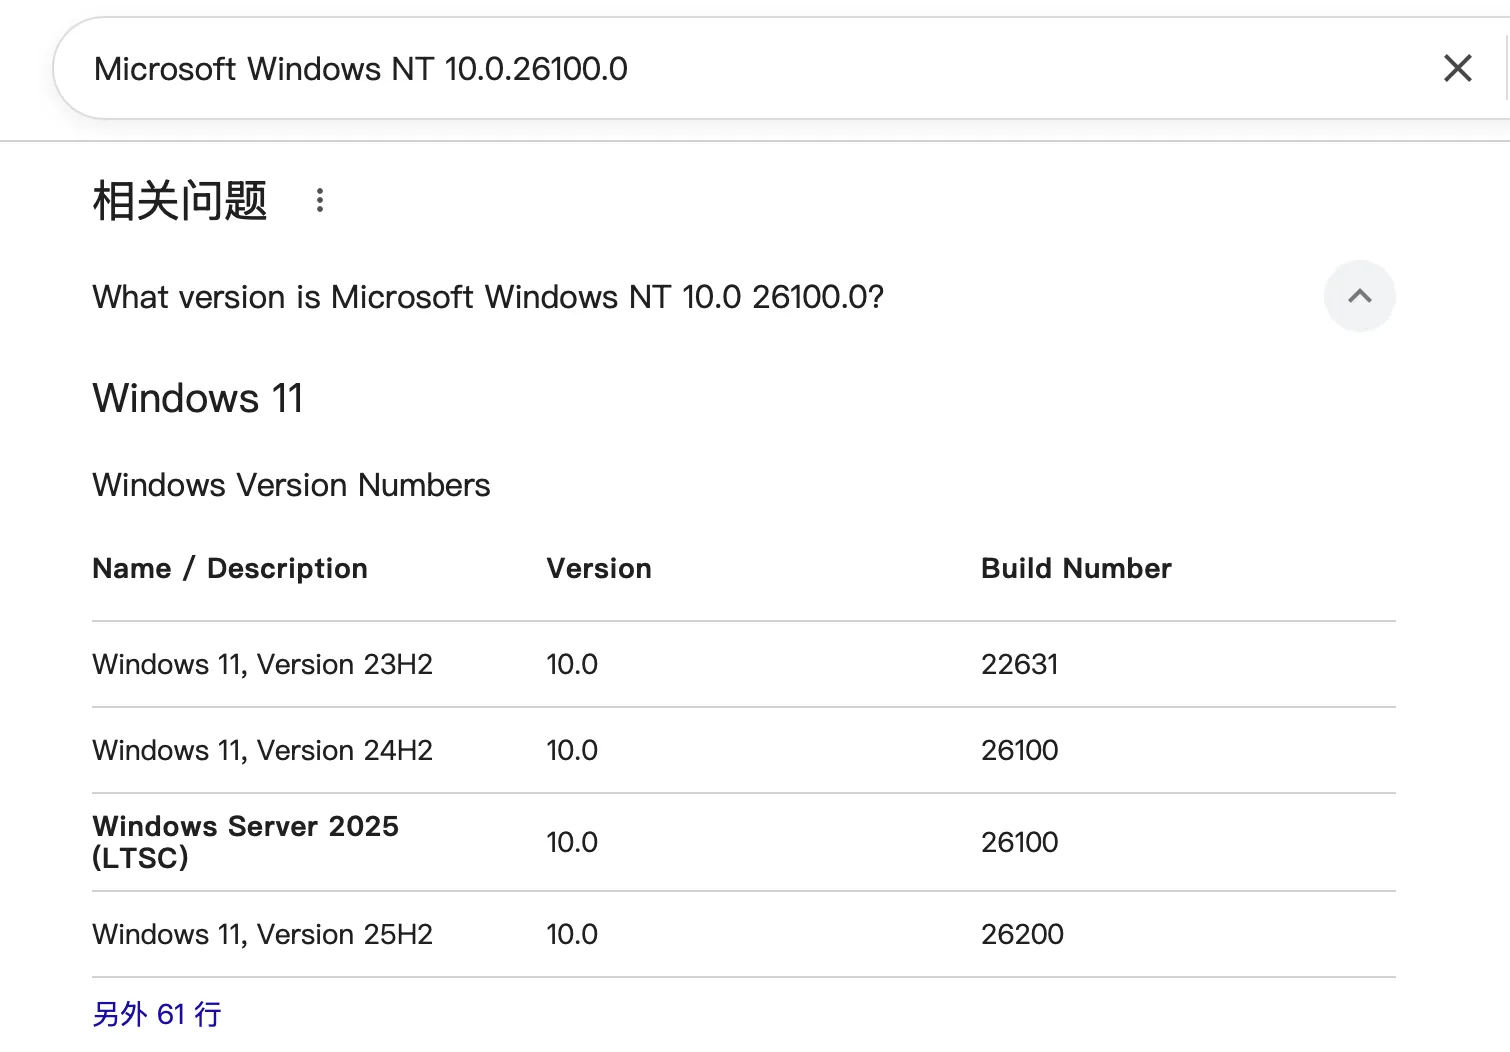This screenshot has width=1510, height=1052.
Task: Open the three-dot menu beside 相关问题
Action: click(x=320, y=200)
